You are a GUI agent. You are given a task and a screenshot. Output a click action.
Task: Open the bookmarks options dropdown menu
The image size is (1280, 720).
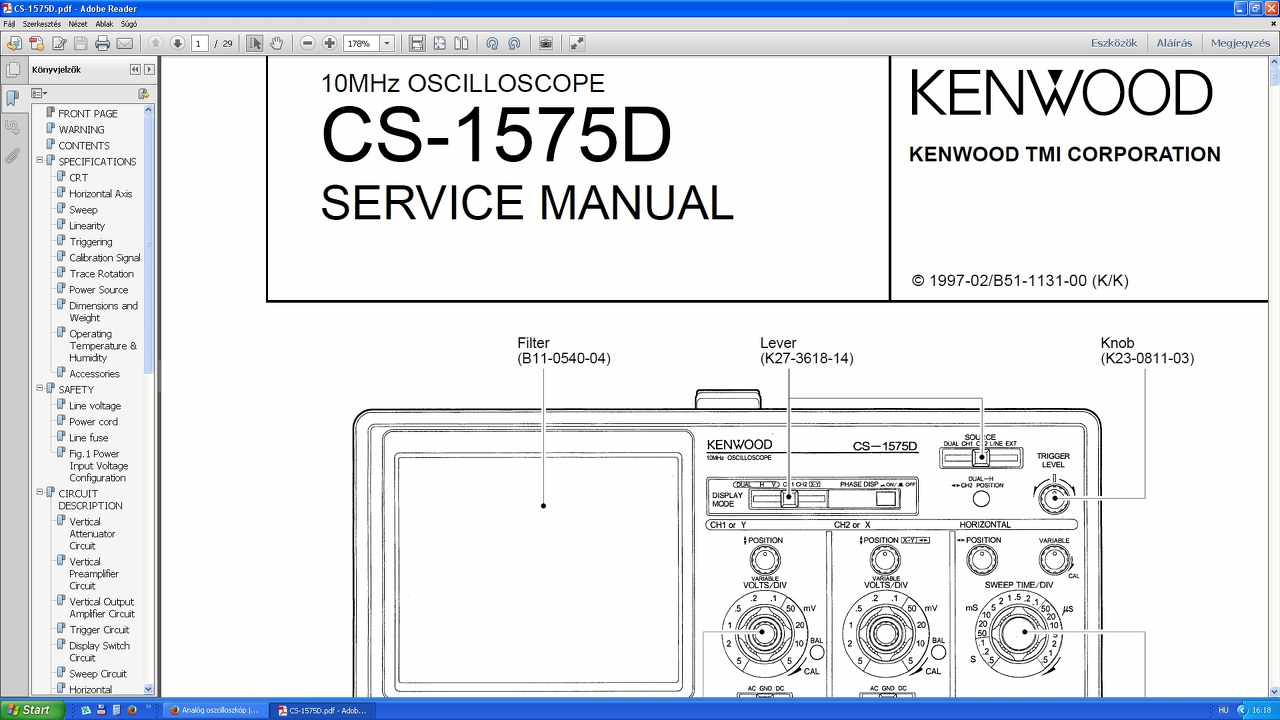[39, 93]
